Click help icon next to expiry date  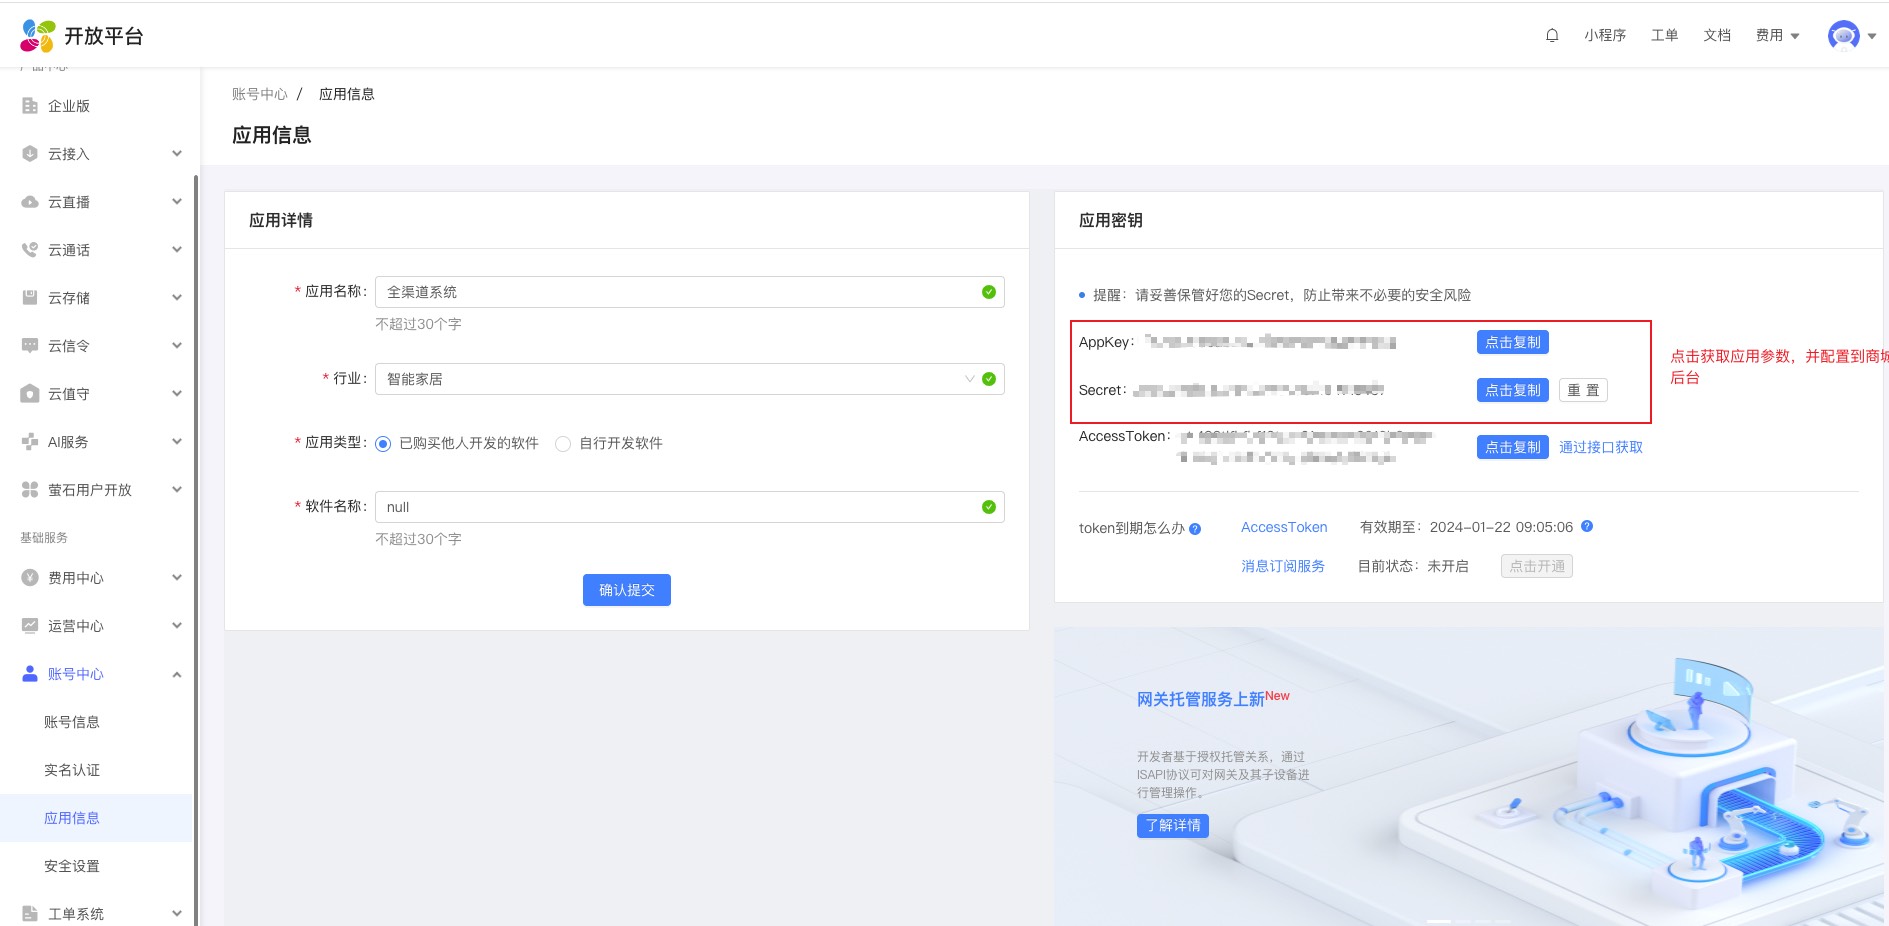[x=1587, y=526]
